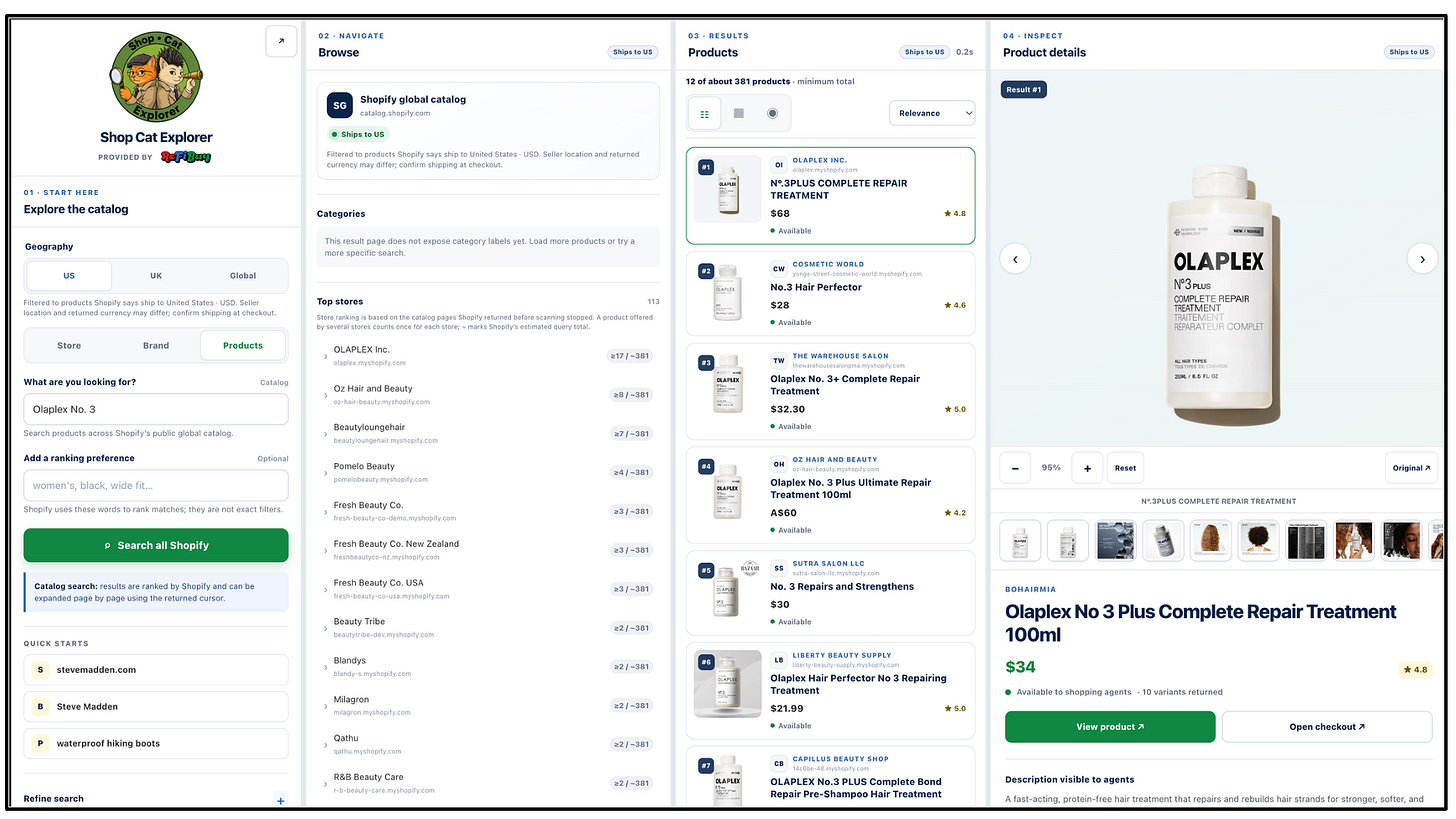Switch results to circular view icon
The image size is (1456, 819).
coord(772,114)
